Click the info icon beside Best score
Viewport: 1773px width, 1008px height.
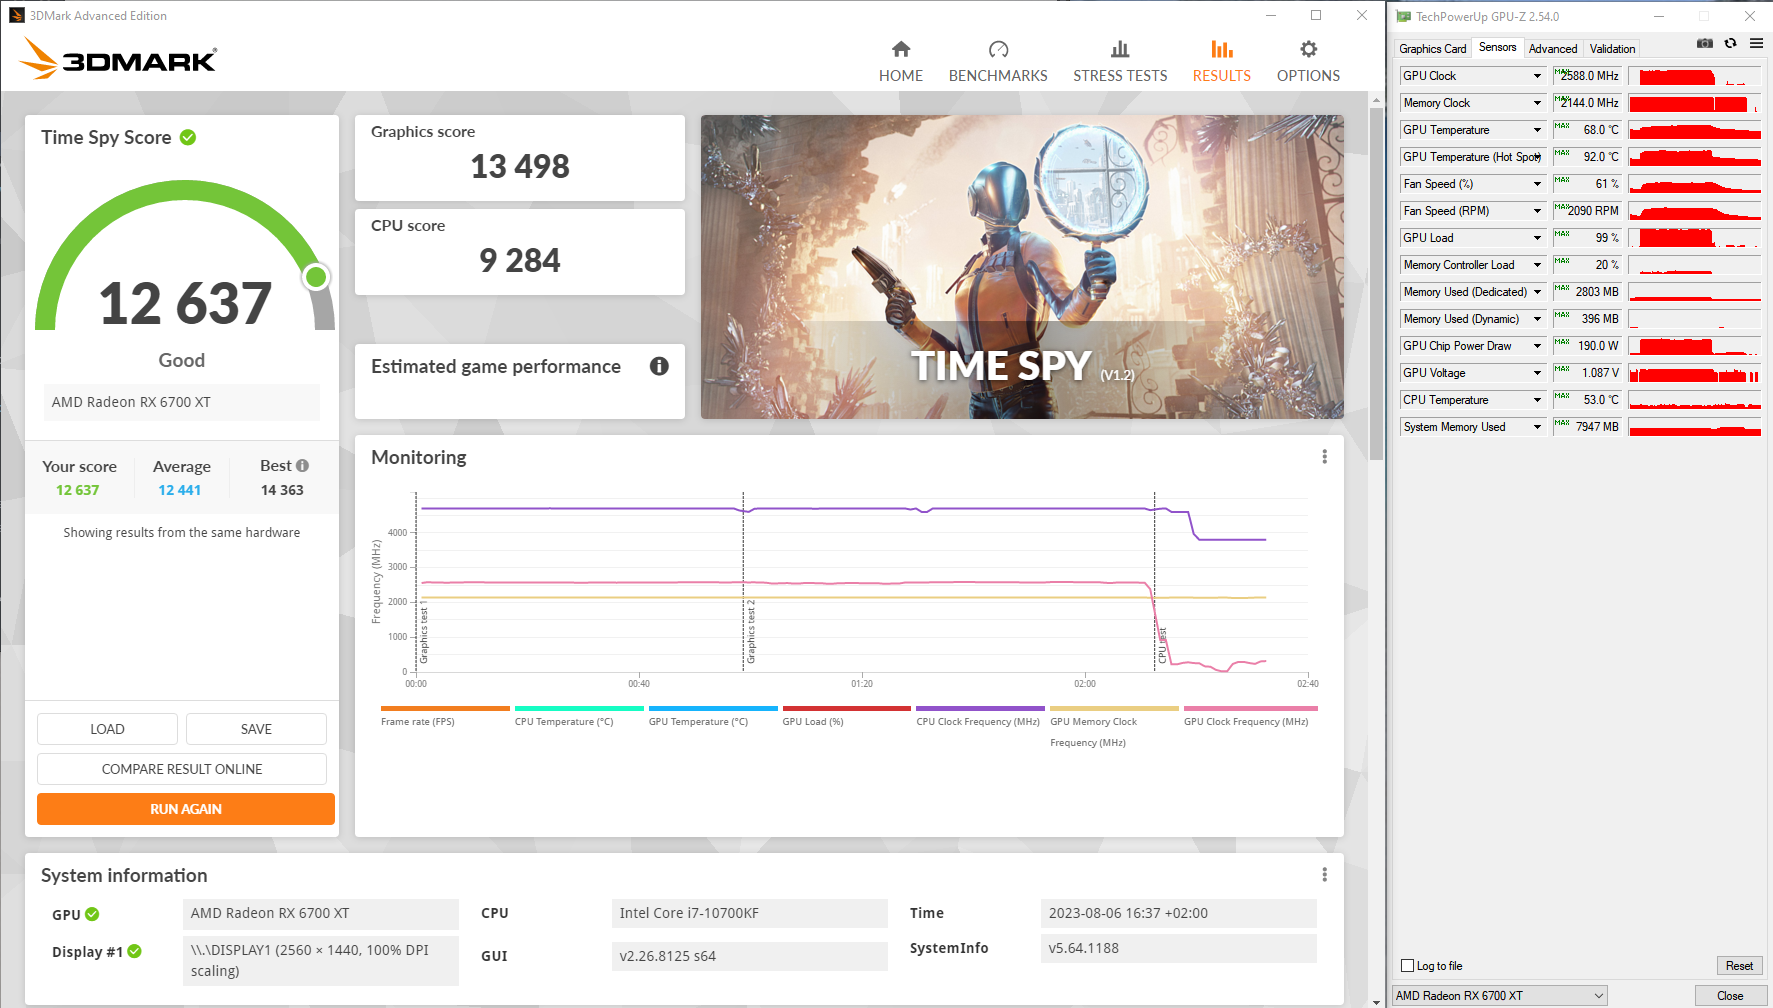pos(302,466)
